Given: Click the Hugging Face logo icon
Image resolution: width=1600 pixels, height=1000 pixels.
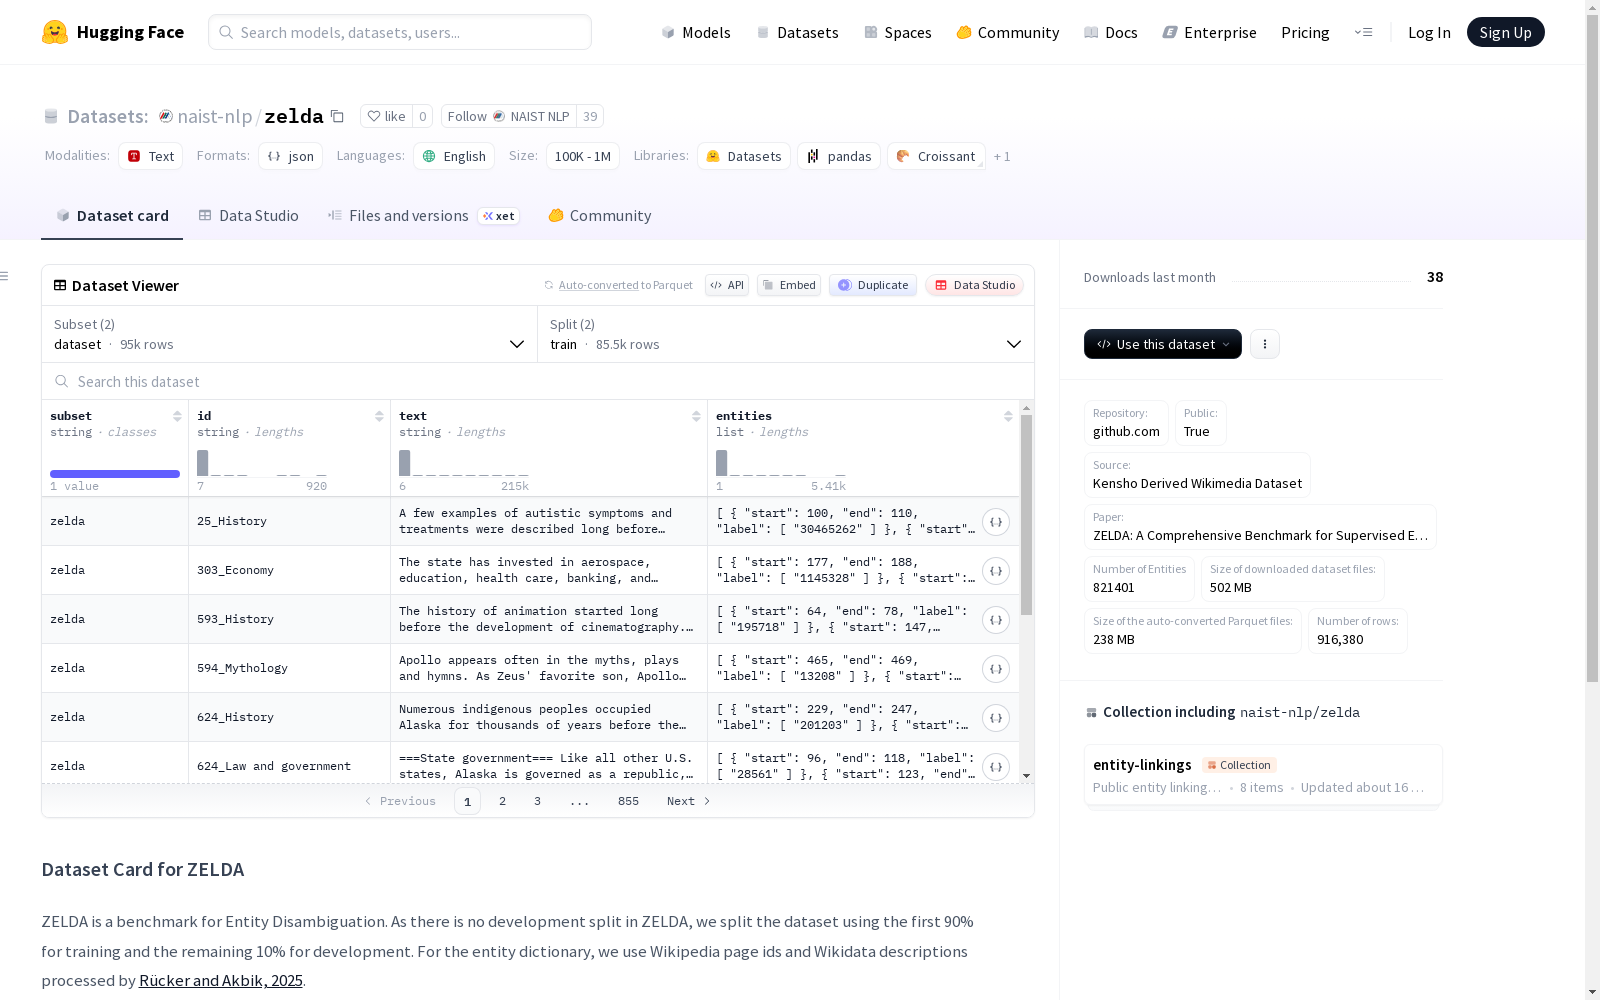Looking at the screenshot, I should pos(55,32).
